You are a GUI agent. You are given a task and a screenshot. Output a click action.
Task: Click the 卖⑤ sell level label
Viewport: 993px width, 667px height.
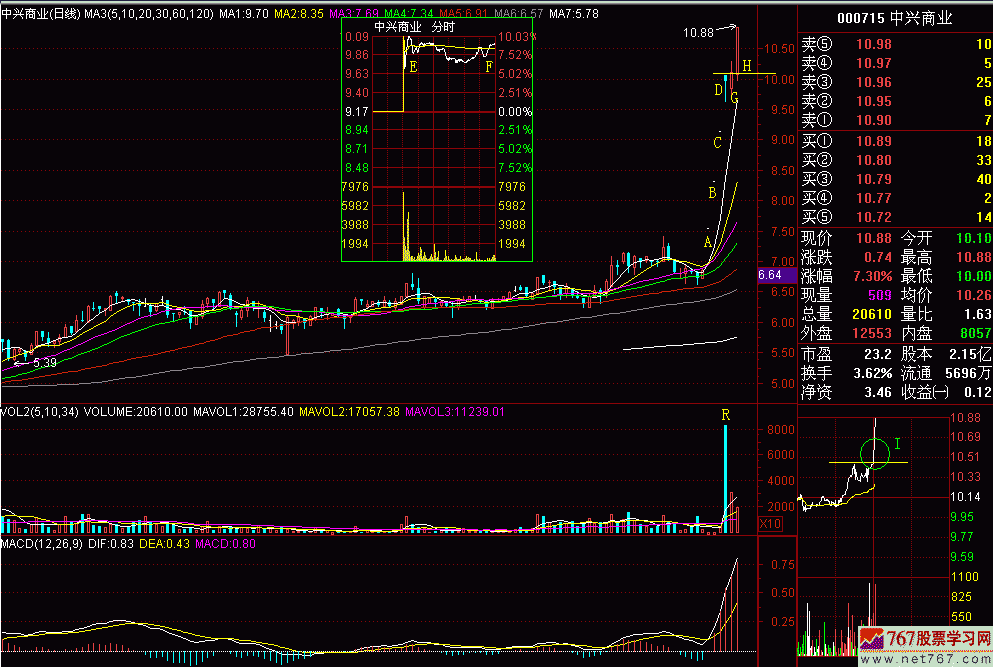tap(817, 44)
